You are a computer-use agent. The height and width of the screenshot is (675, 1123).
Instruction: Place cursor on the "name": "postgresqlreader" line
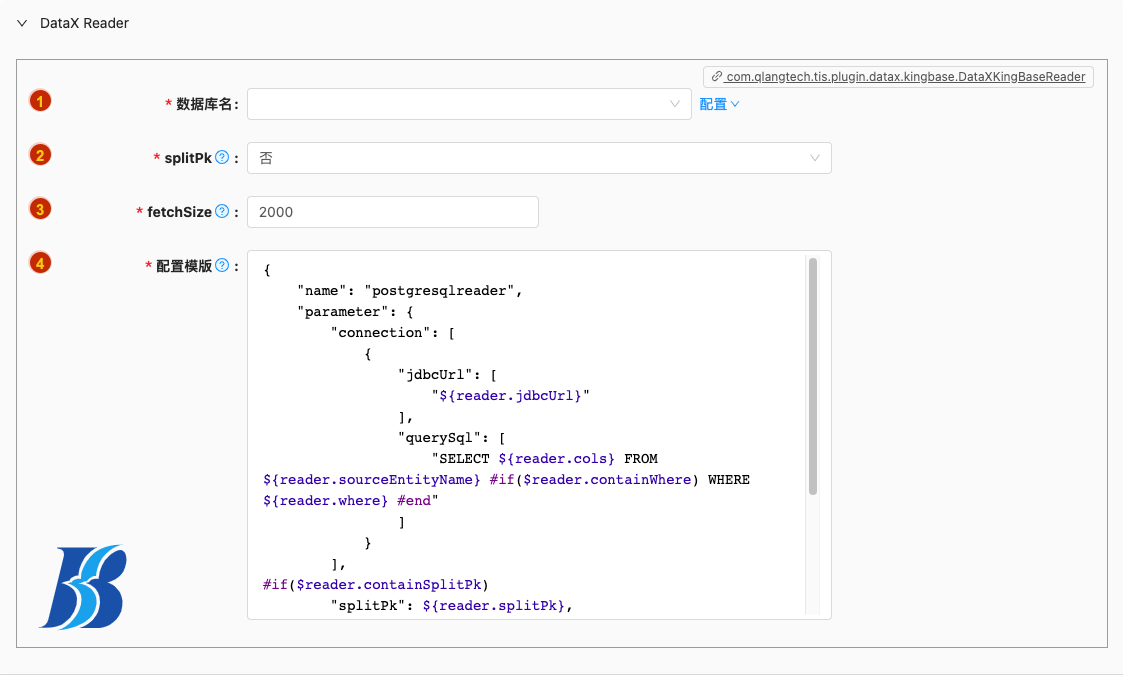coord(410,291)
